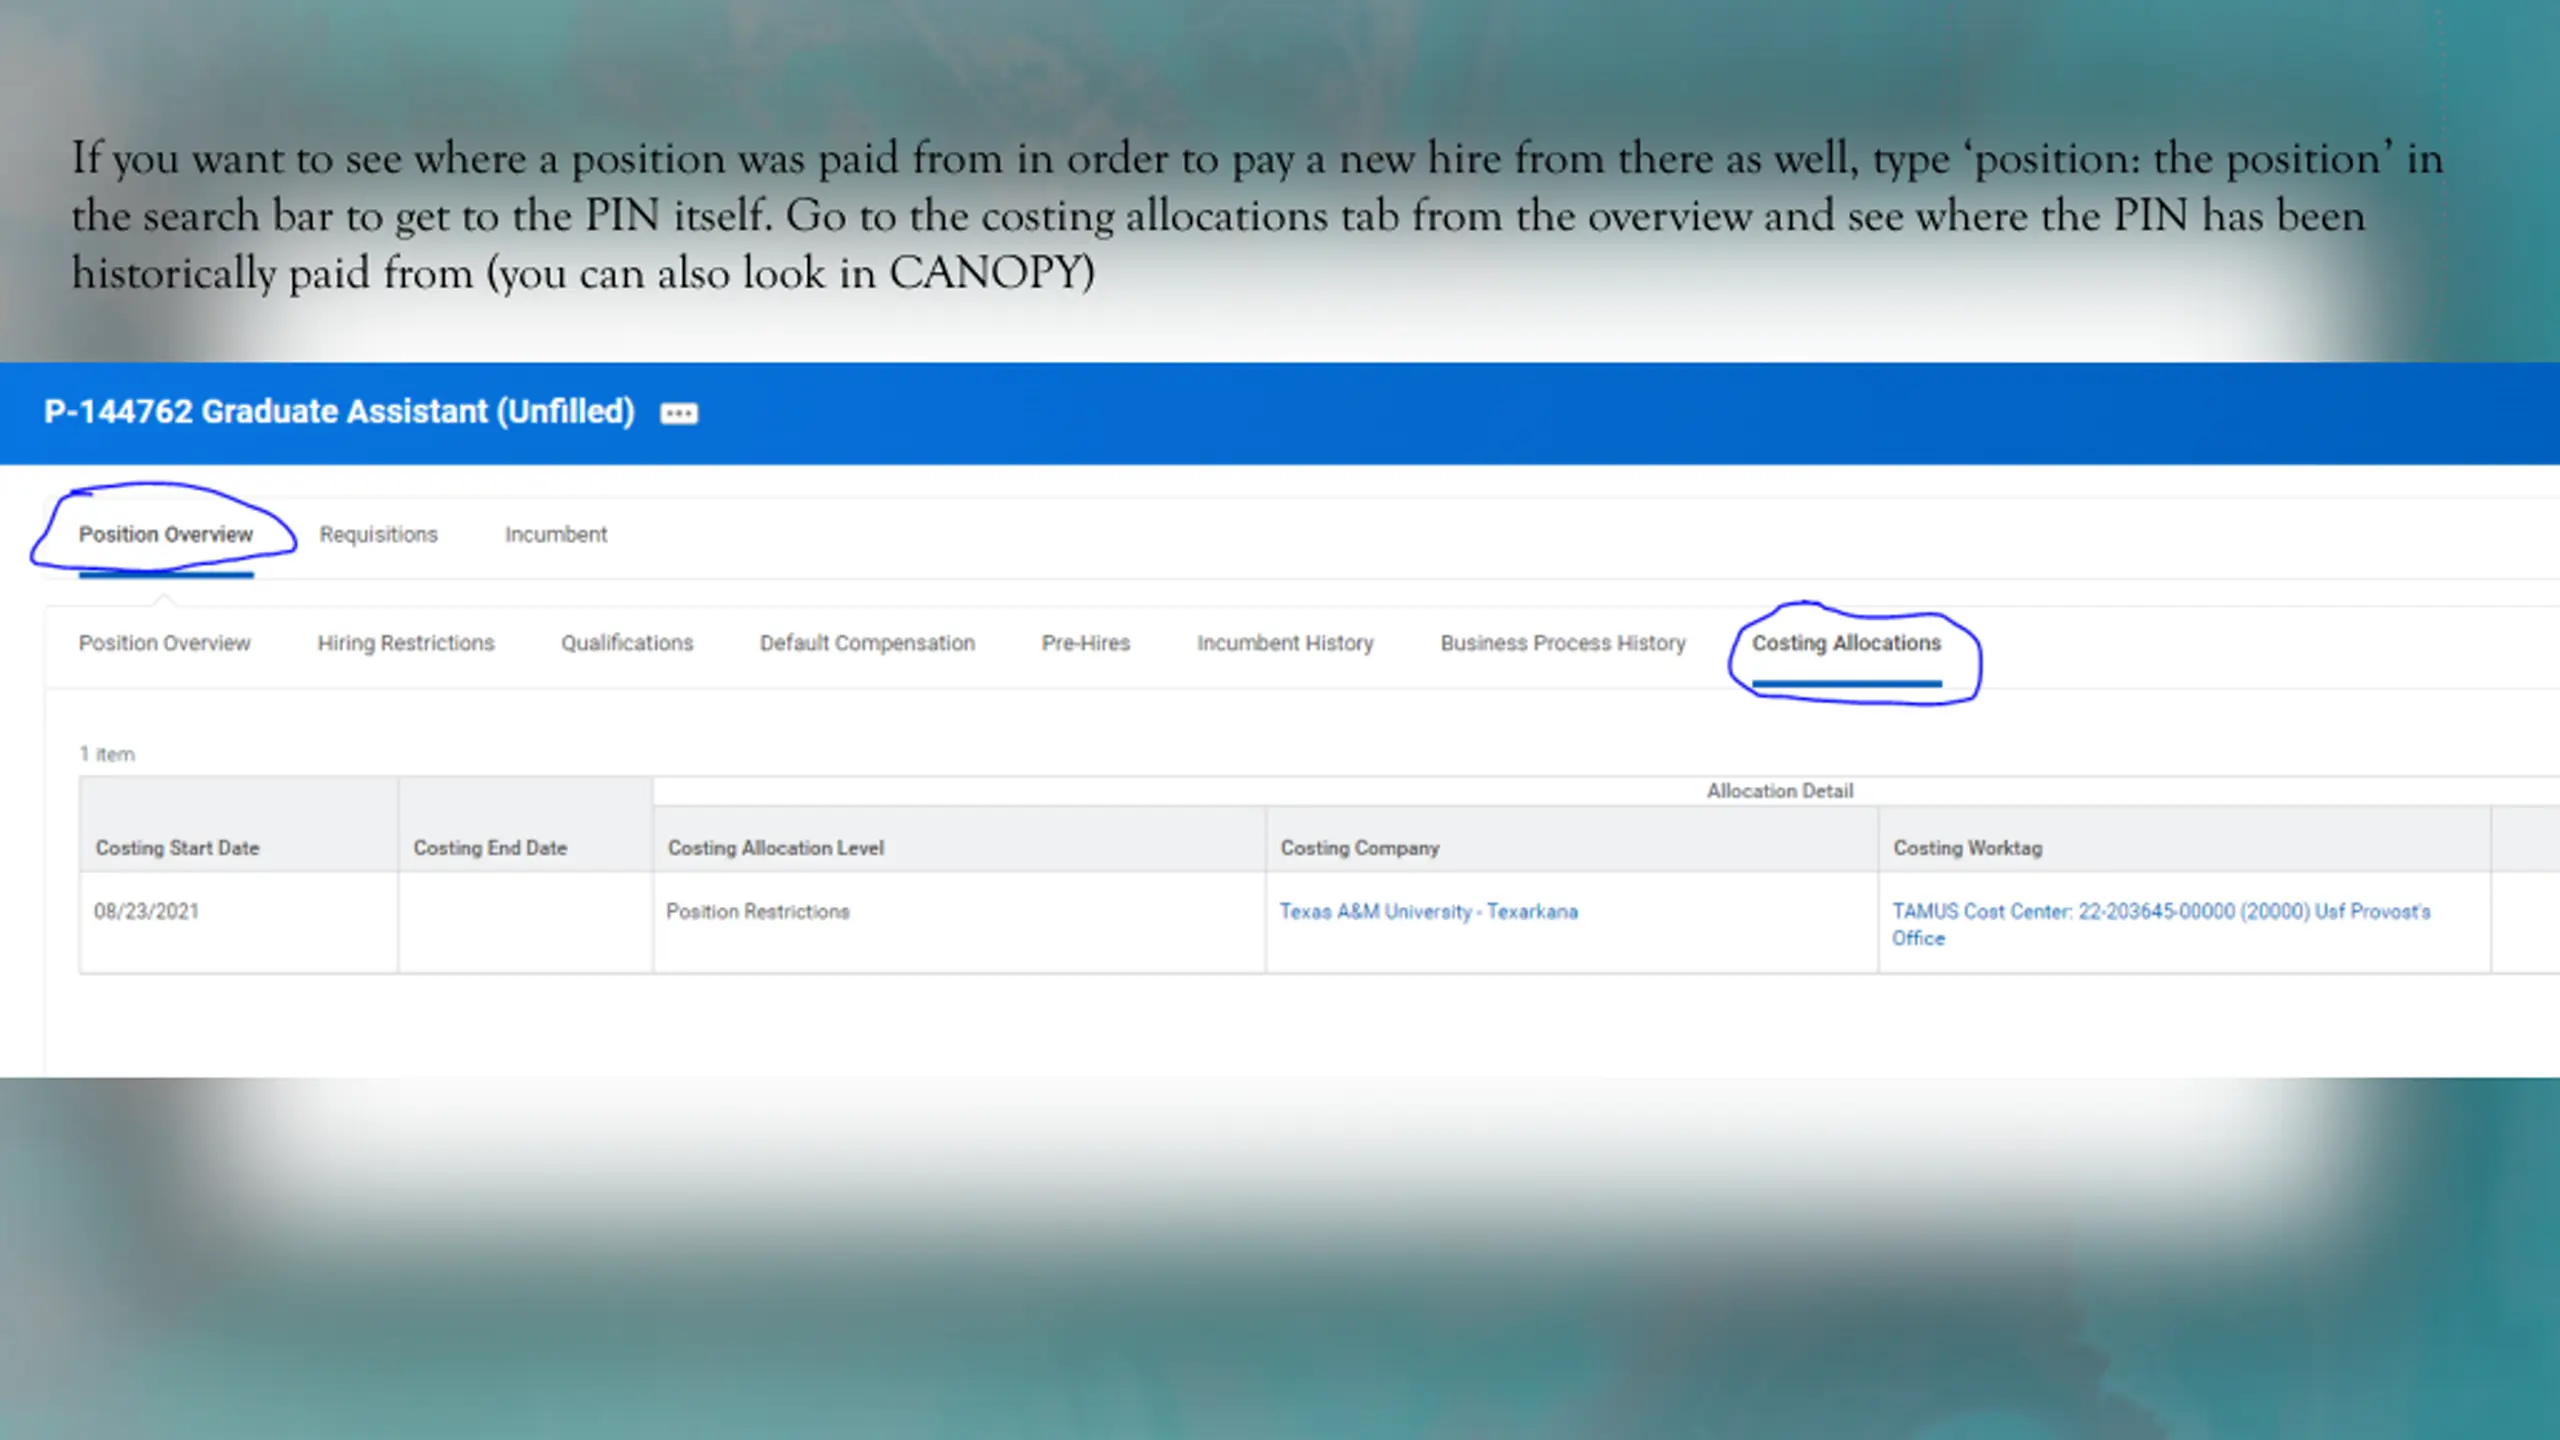
Task: Open the Default Compensation sub-tab
Action: 867,643
